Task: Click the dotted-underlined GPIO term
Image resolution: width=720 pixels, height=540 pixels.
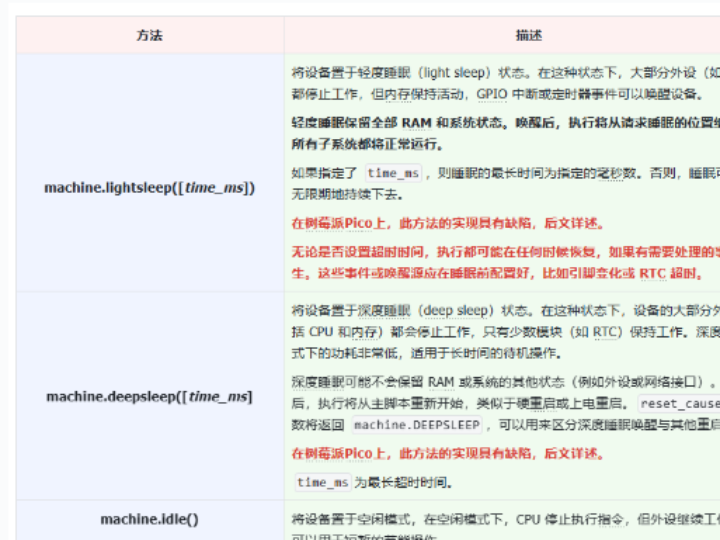Action: pyautogui.click(x=492, y=94)
